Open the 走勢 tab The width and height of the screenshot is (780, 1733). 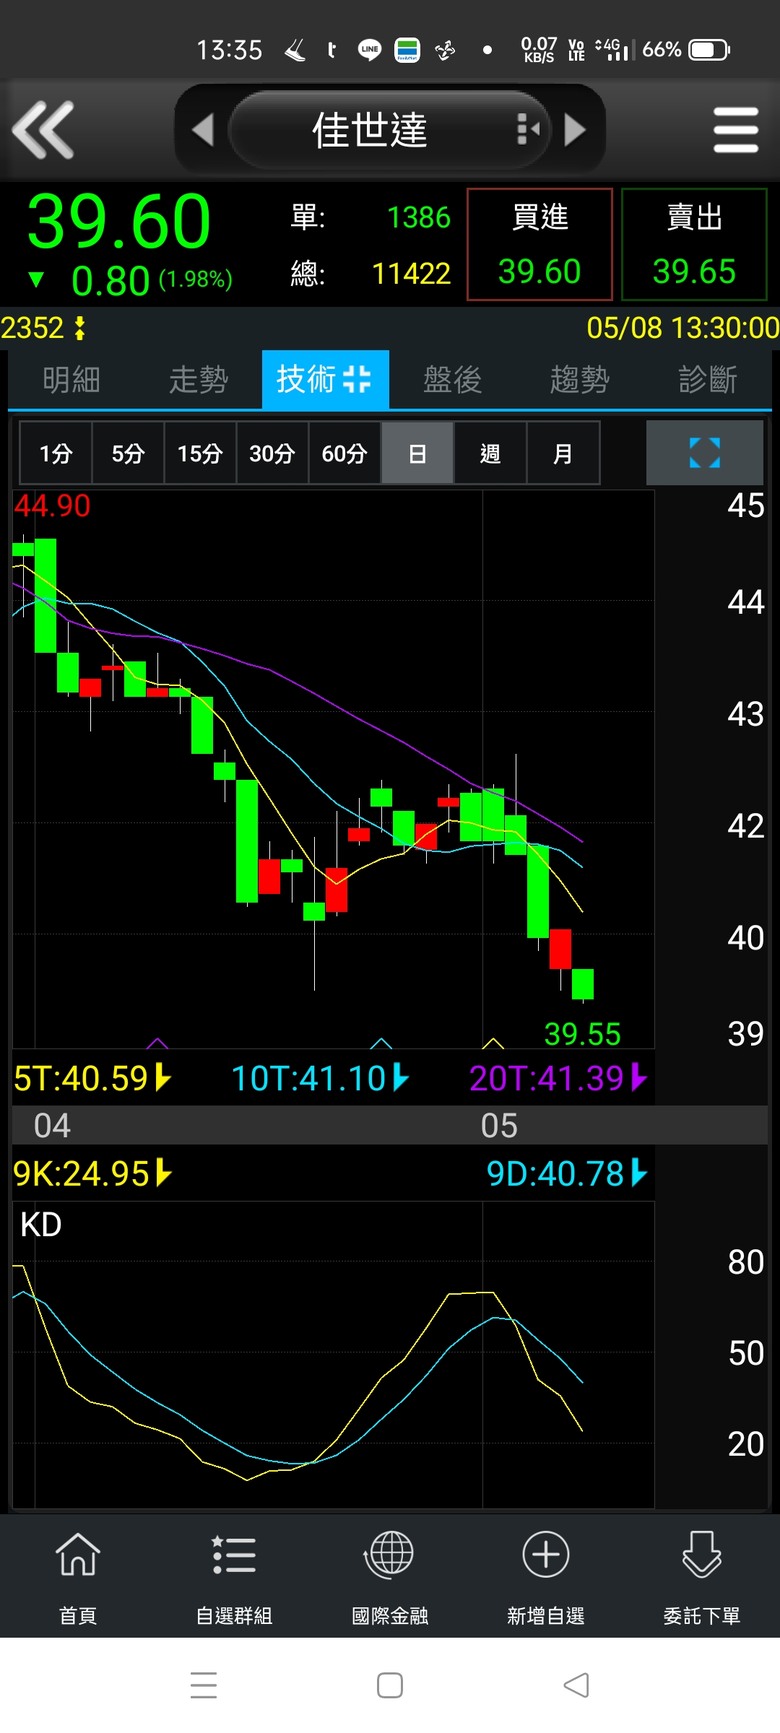(x=198, y=379)
